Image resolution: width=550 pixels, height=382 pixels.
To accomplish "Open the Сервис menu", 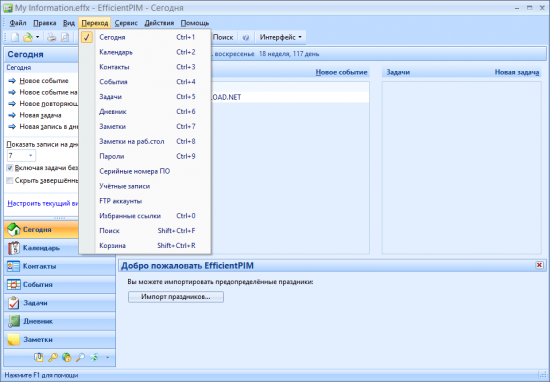I will pyautogui.click(x=126, y=23).
